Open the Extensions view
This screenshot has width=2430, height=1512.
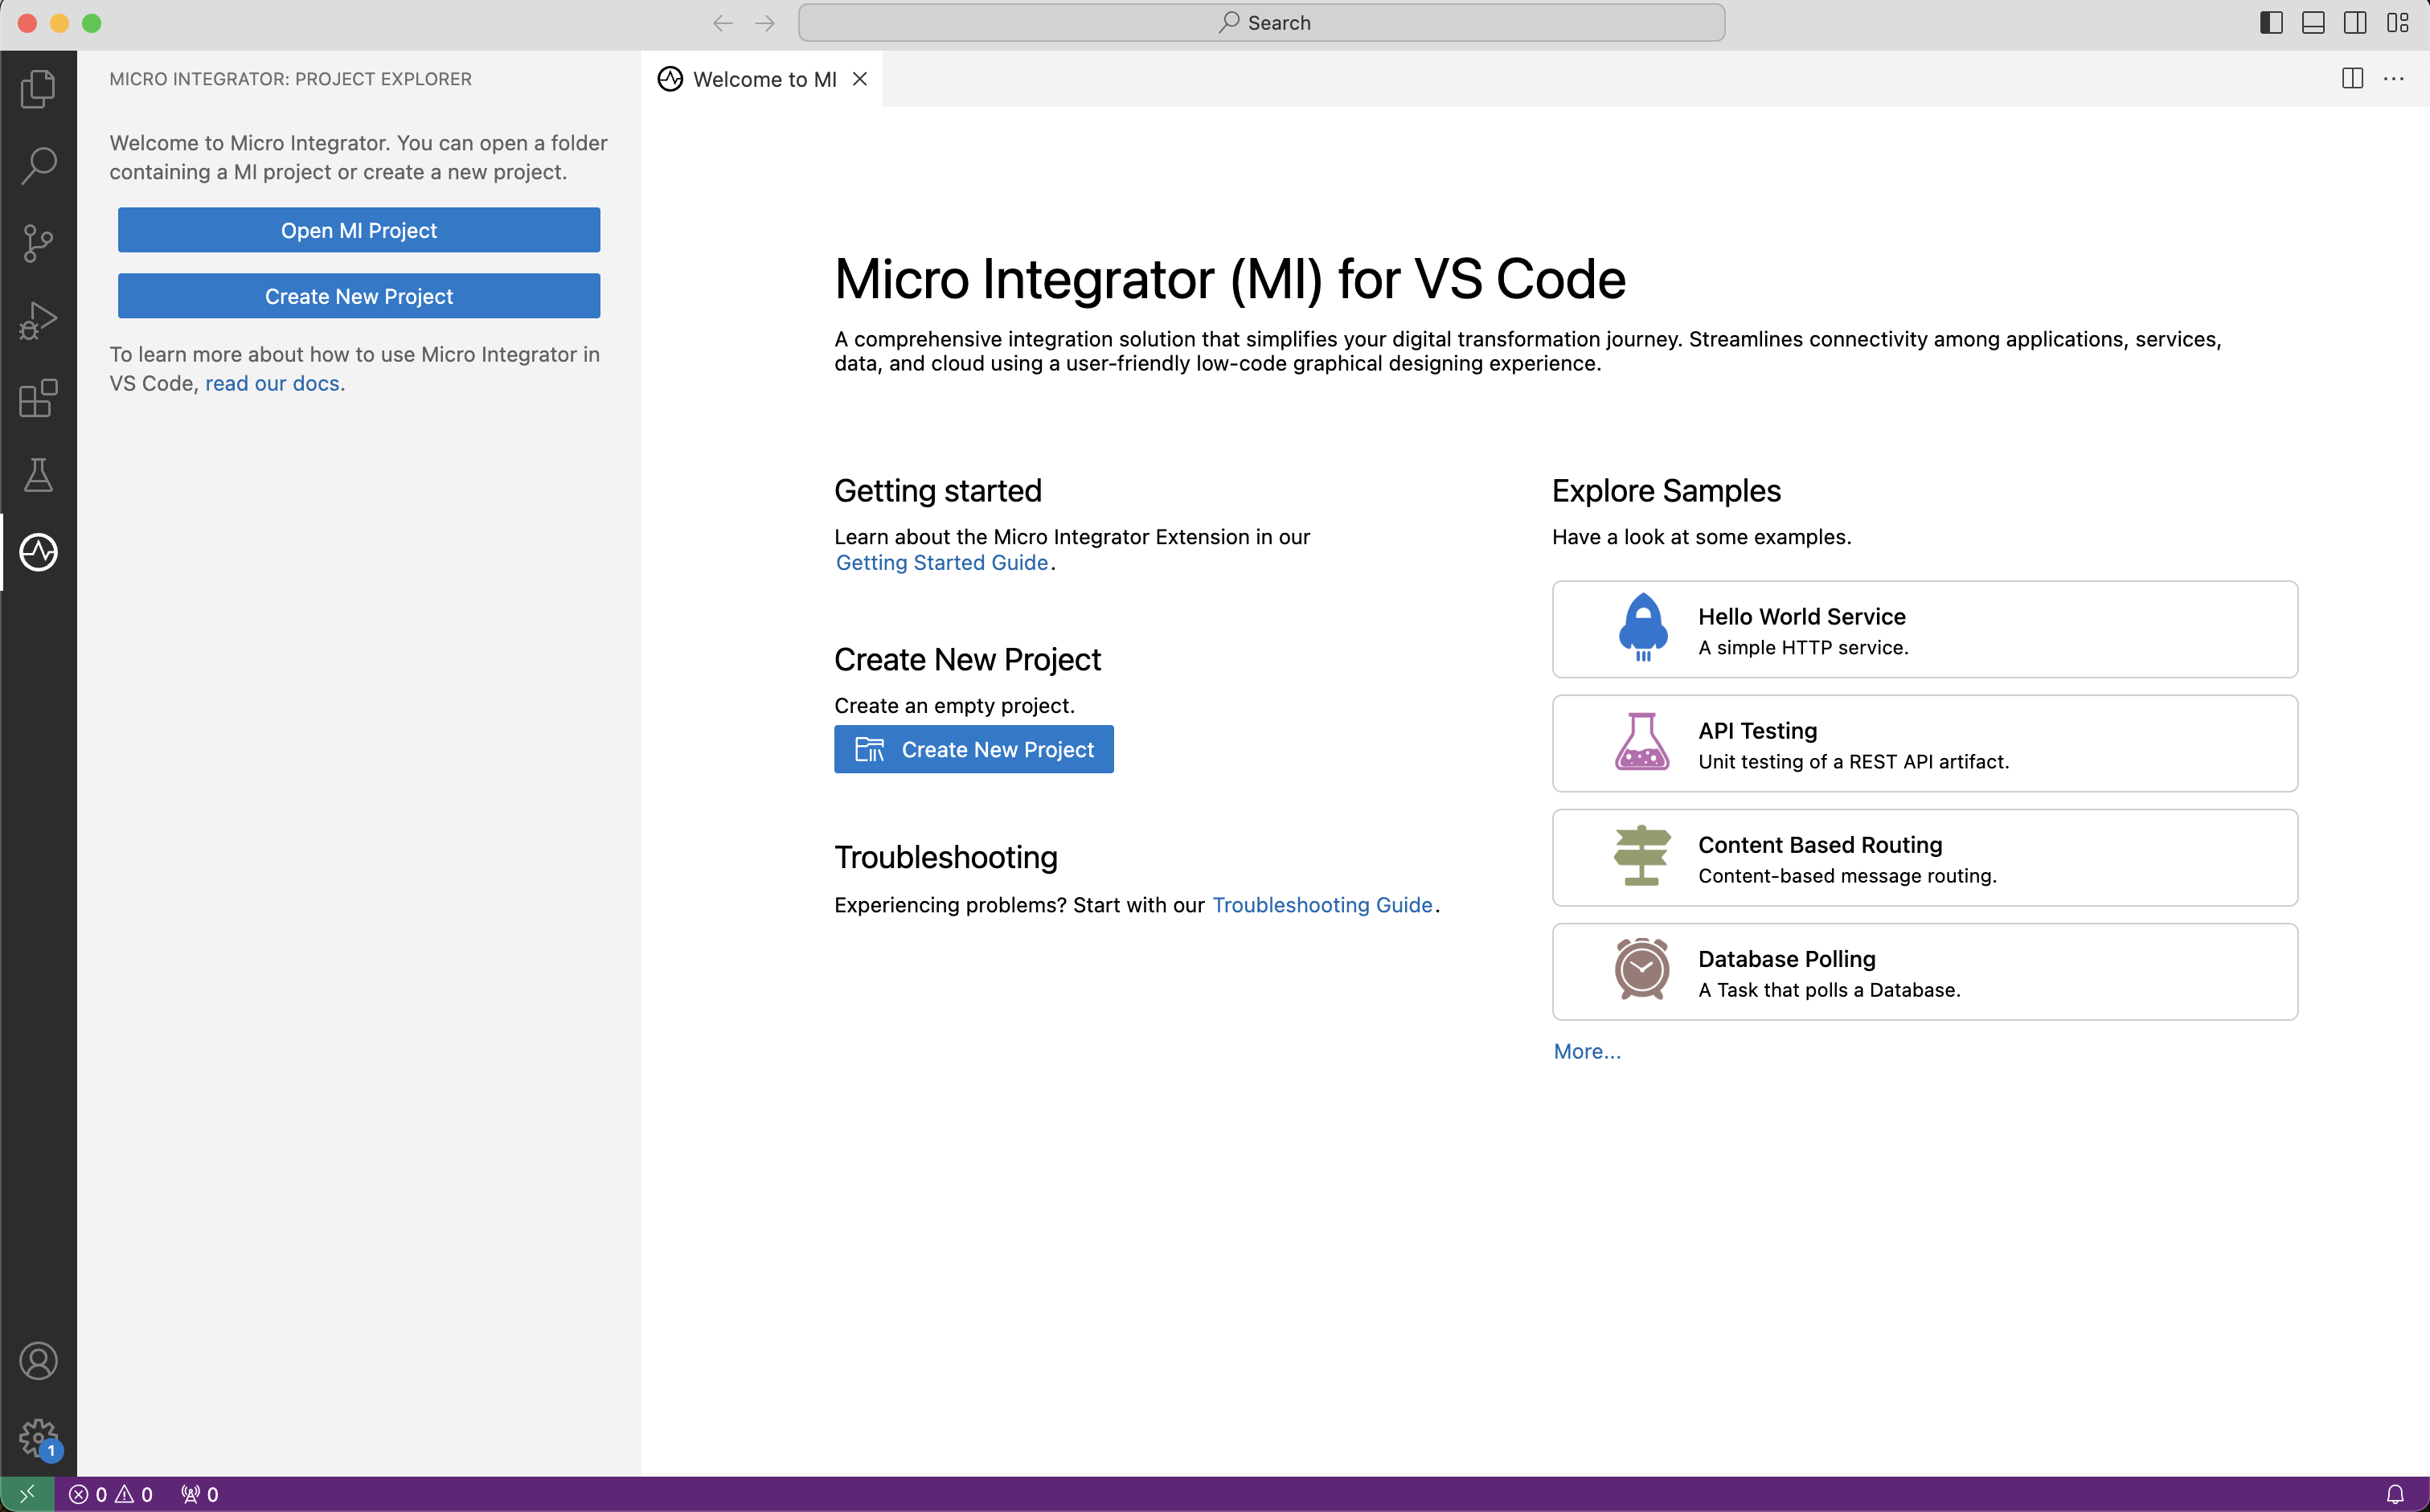(38, 398)
